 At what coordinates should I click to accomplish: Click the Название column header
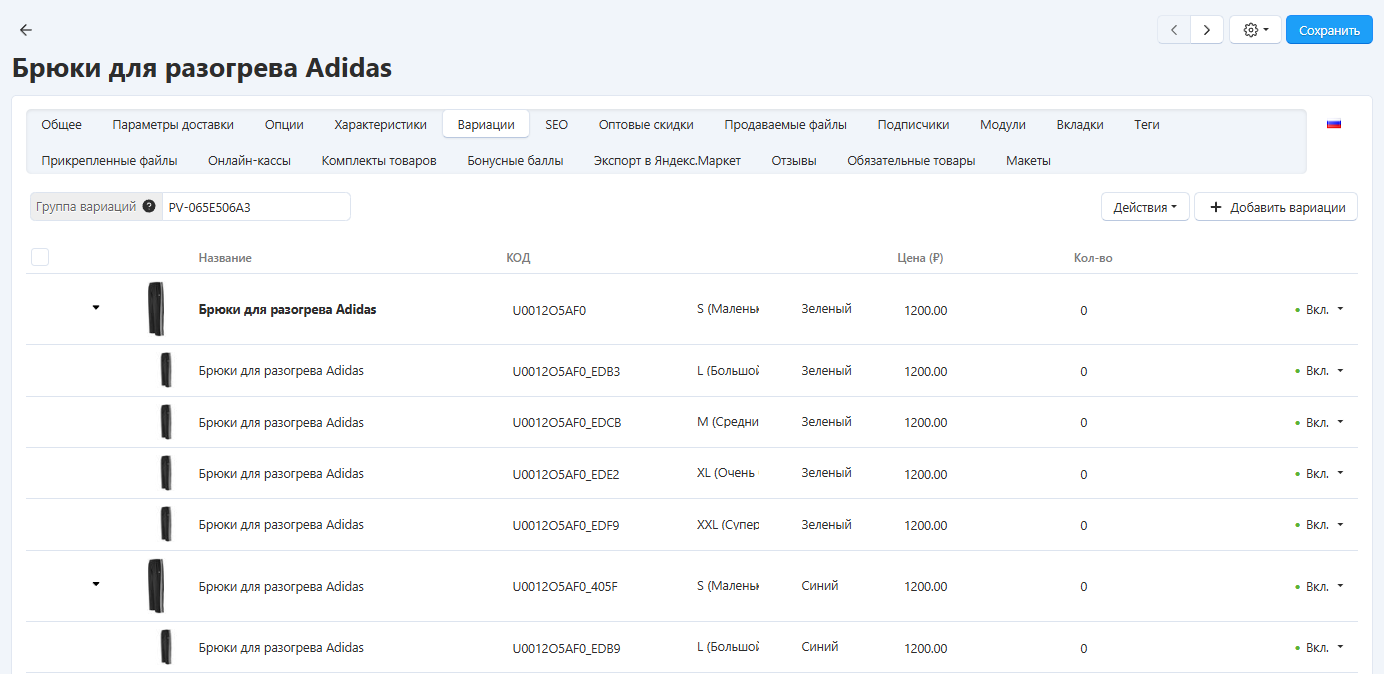225,258
